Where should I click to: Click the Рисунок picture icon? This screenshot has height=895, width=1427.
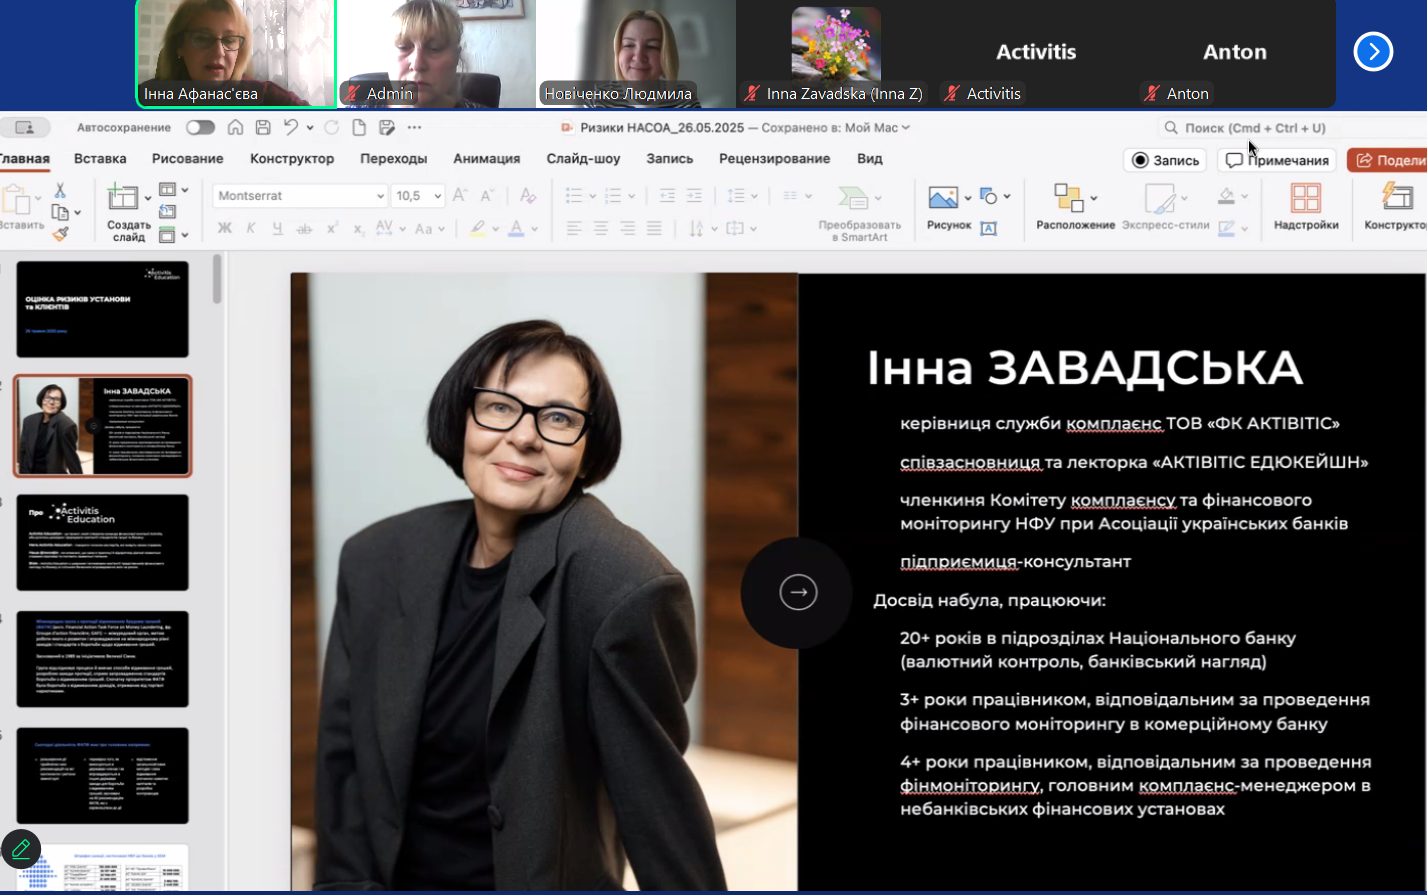(x=943, y=197)
